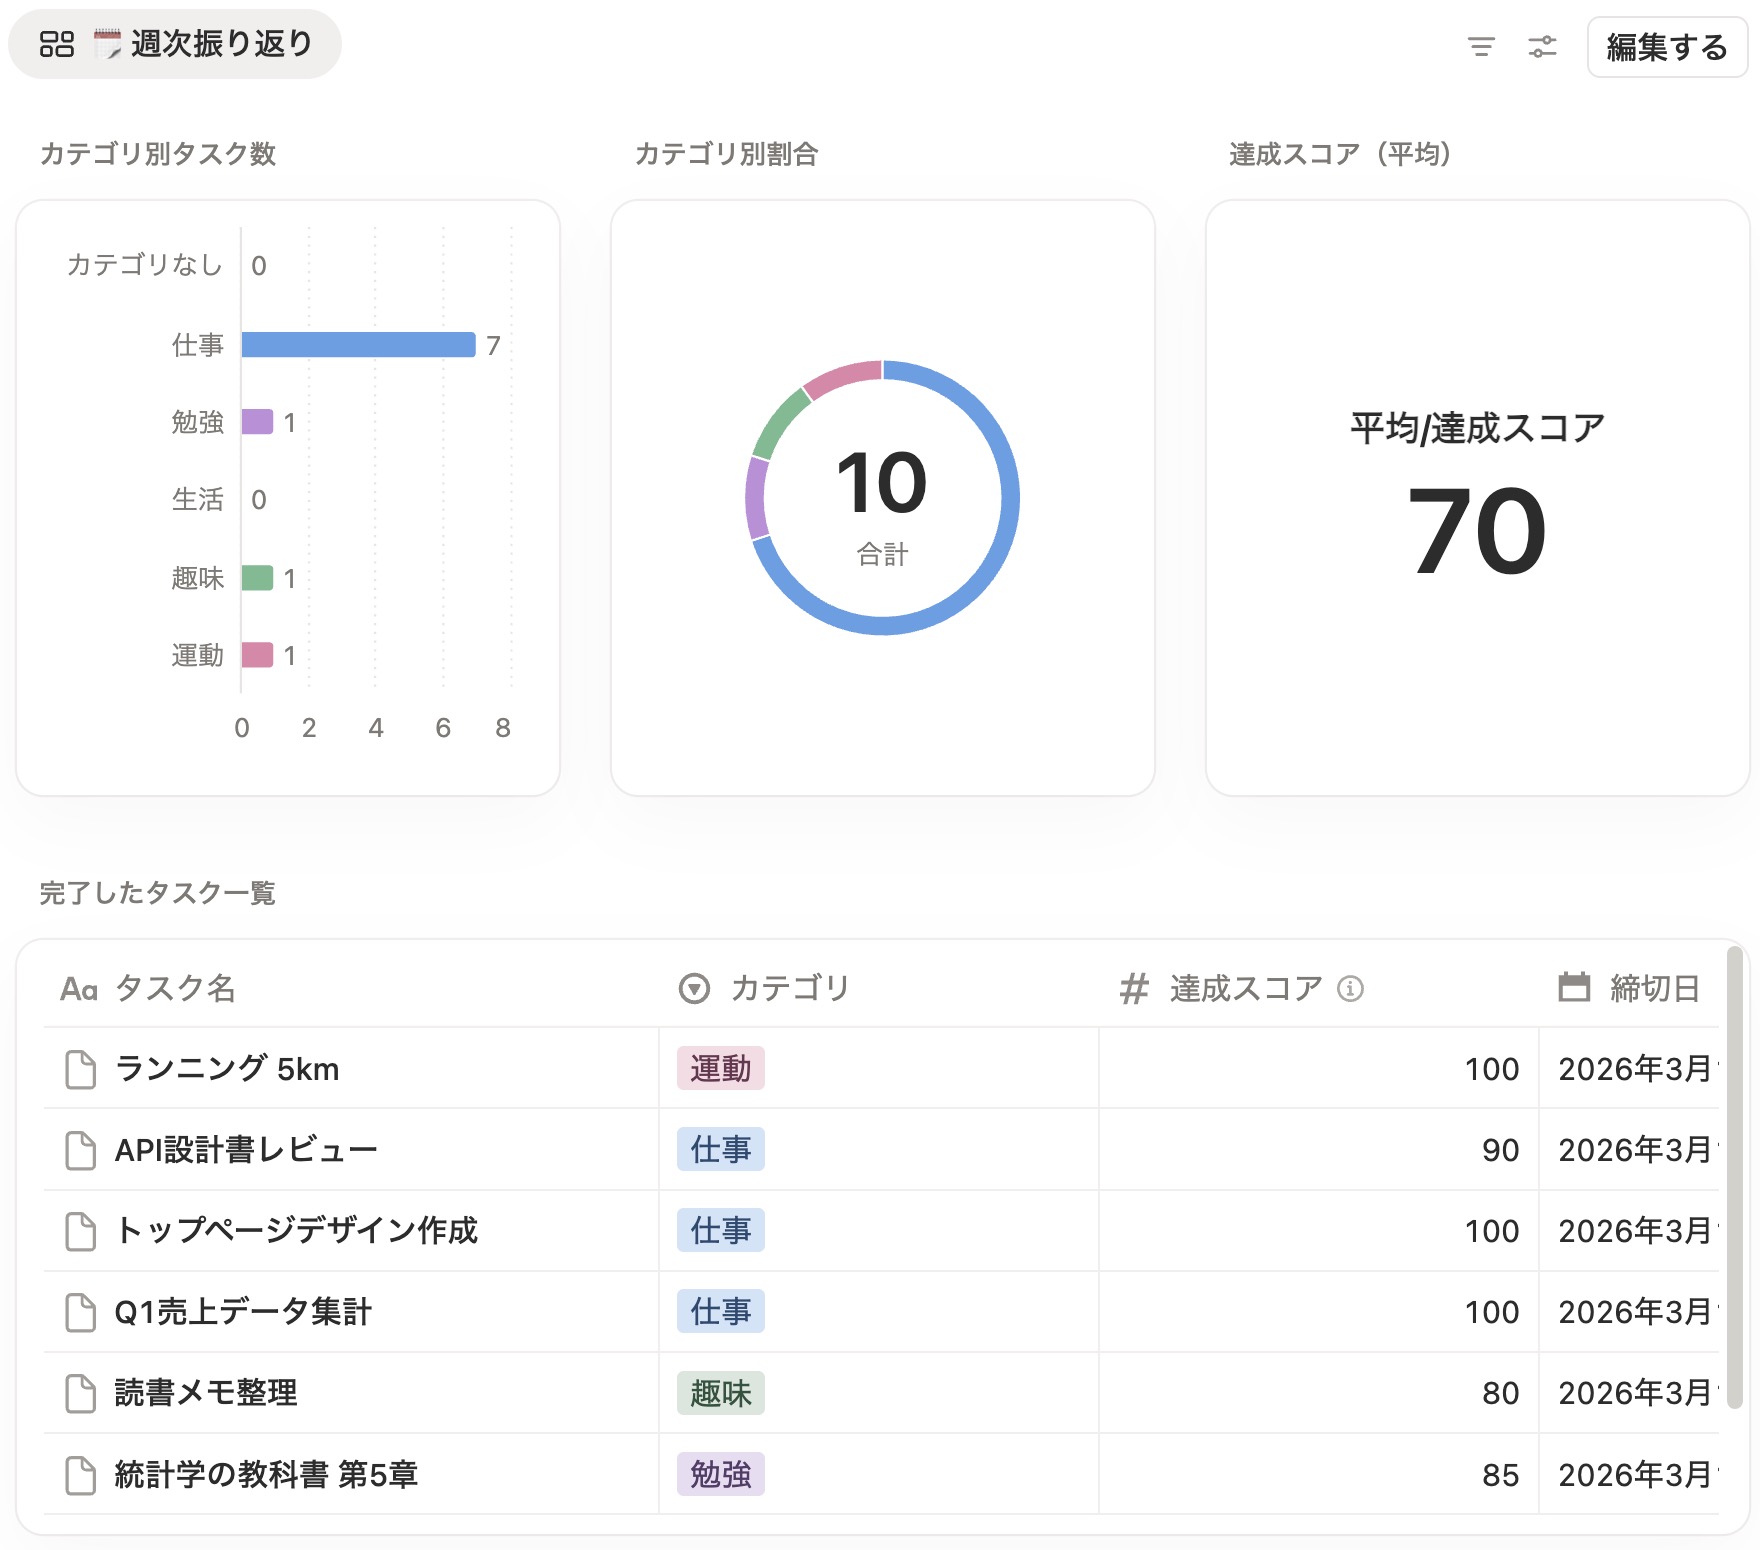The height and width of the screenshot is (1550, 1760).
Task: Open the API設計書レビュー task
Action: (246, 1150)
